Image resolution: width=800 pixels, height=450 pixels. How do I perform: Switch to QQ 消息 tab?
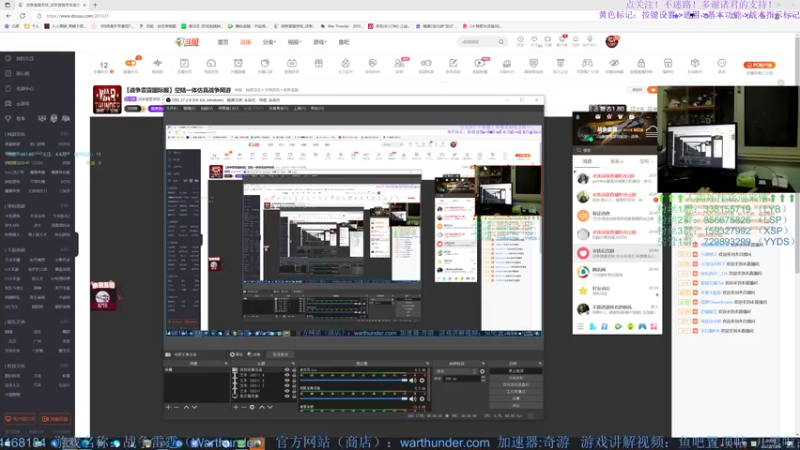click(587, 161)
